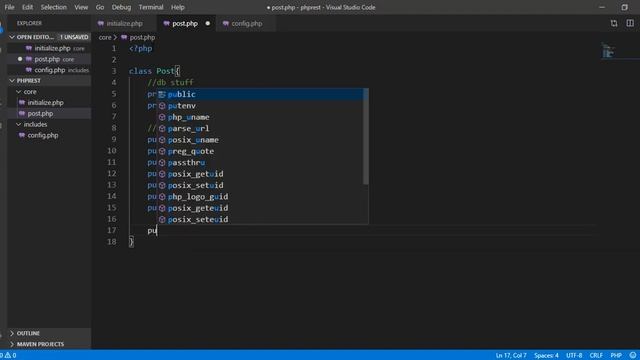The height and width of the screenshot is (360, 640).
Task: Choose the 'posix_uname' autocomplete suggestion
Action: coord(260,140)
